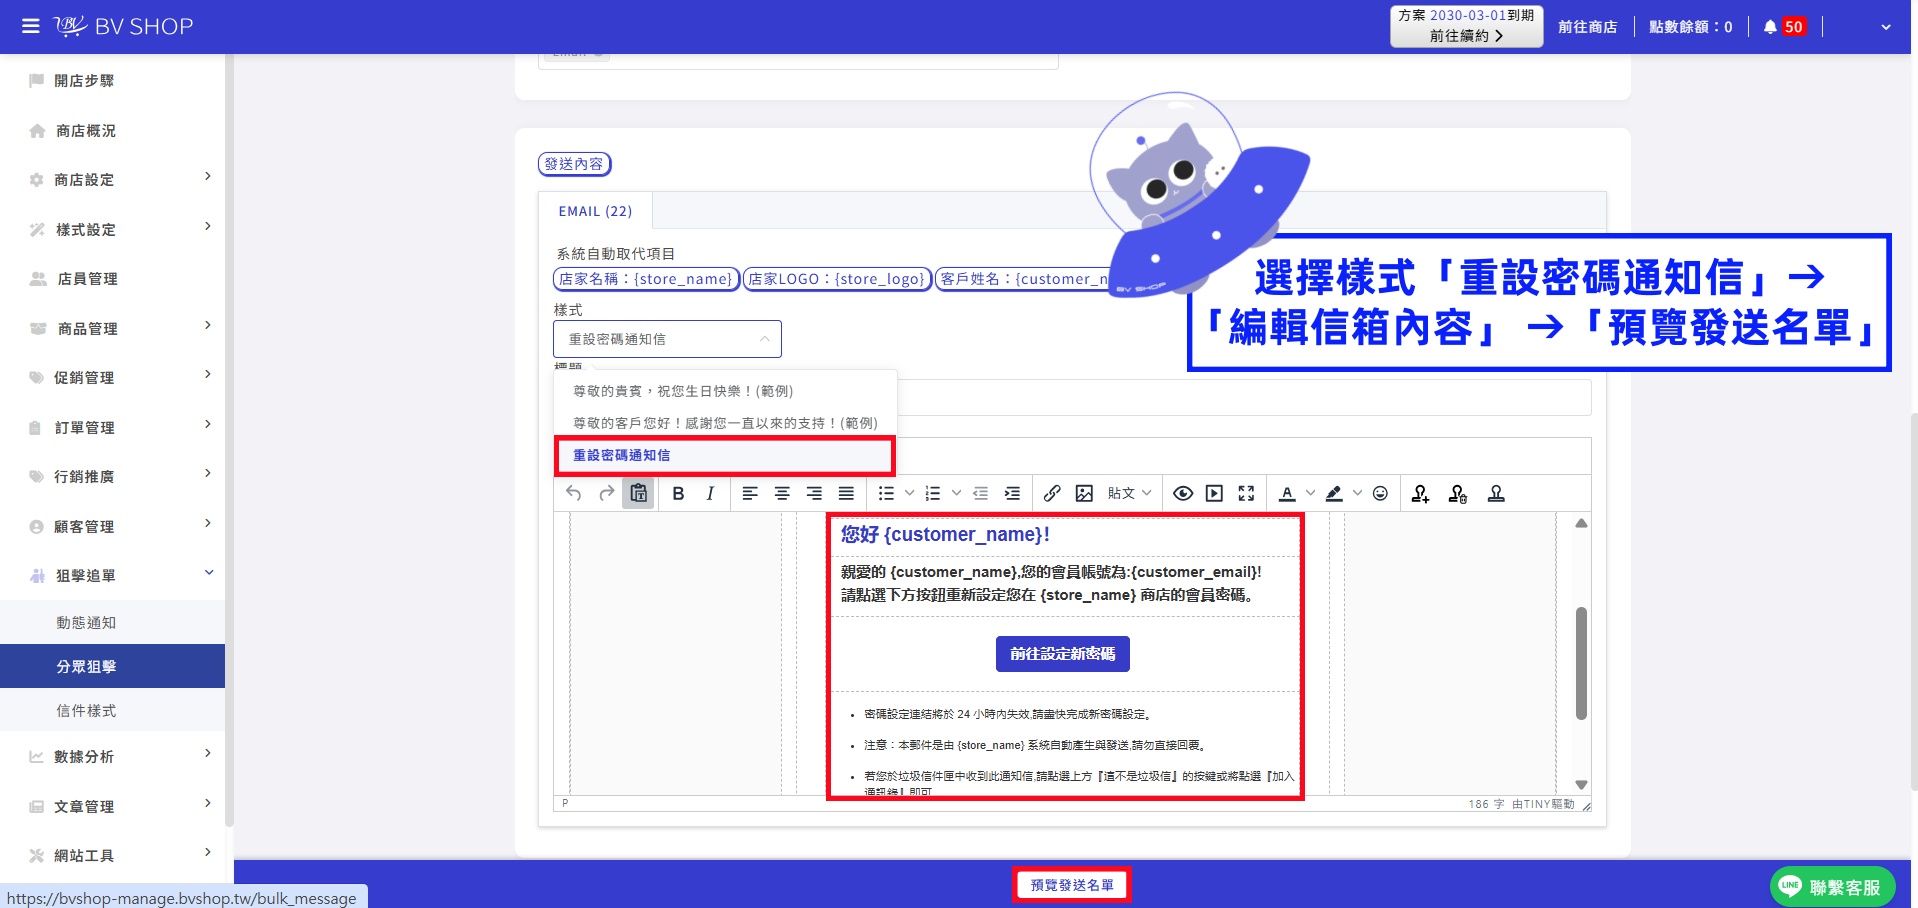This screenshot has height=908, width=1918.
Task: Open the 樣式 dropdown showing 重設密碼通知信
Action: 667,339
